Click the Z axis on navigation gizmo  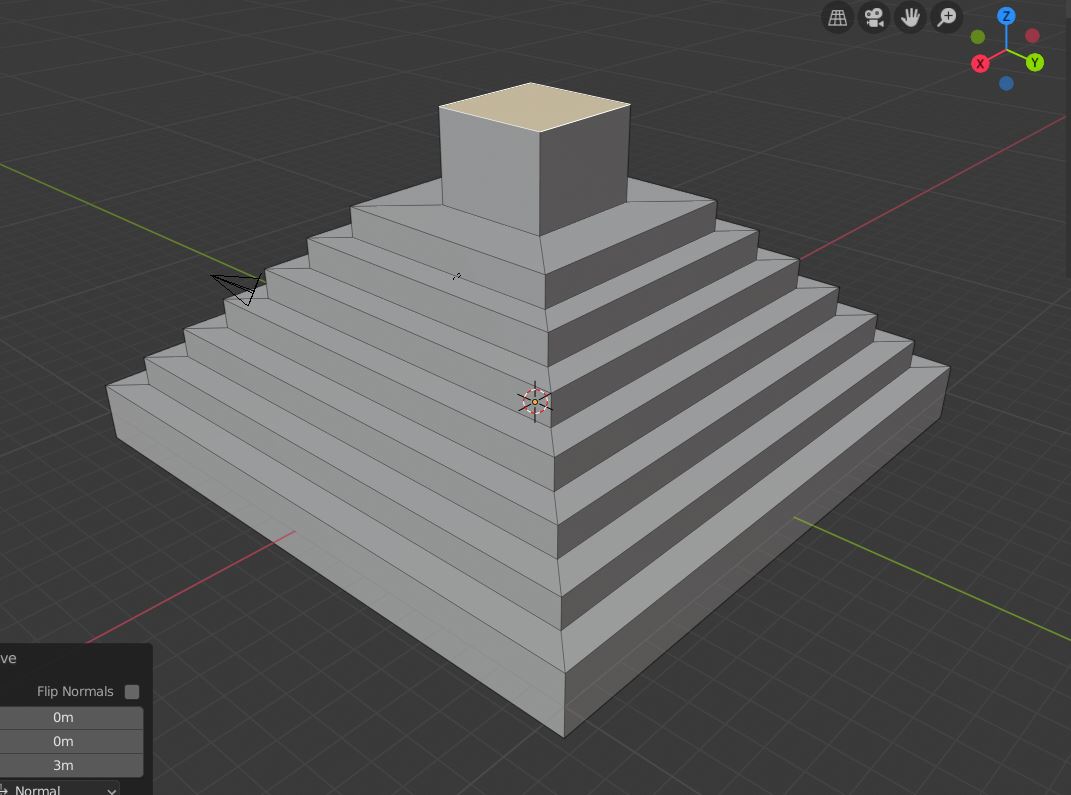[x=1006, y=16]
